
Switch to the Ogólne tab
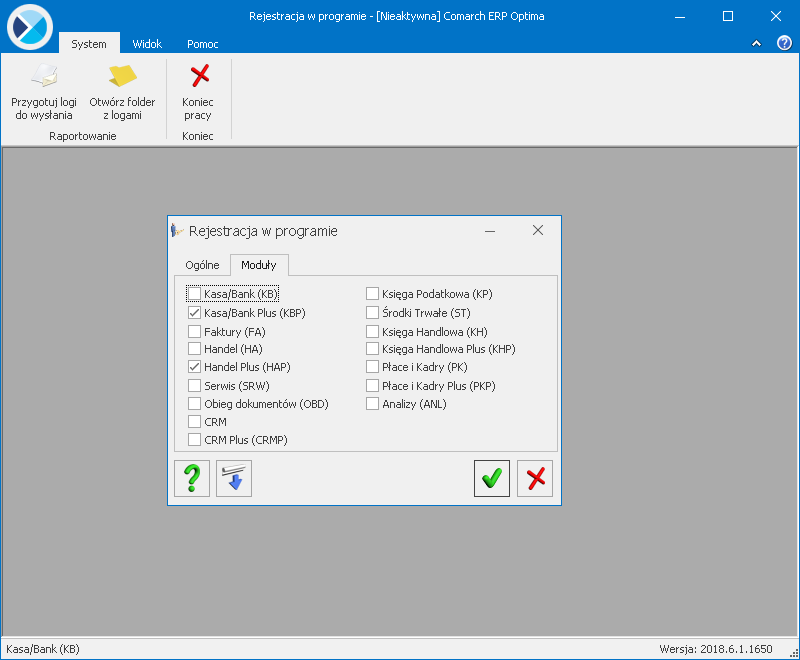(202, 265)
